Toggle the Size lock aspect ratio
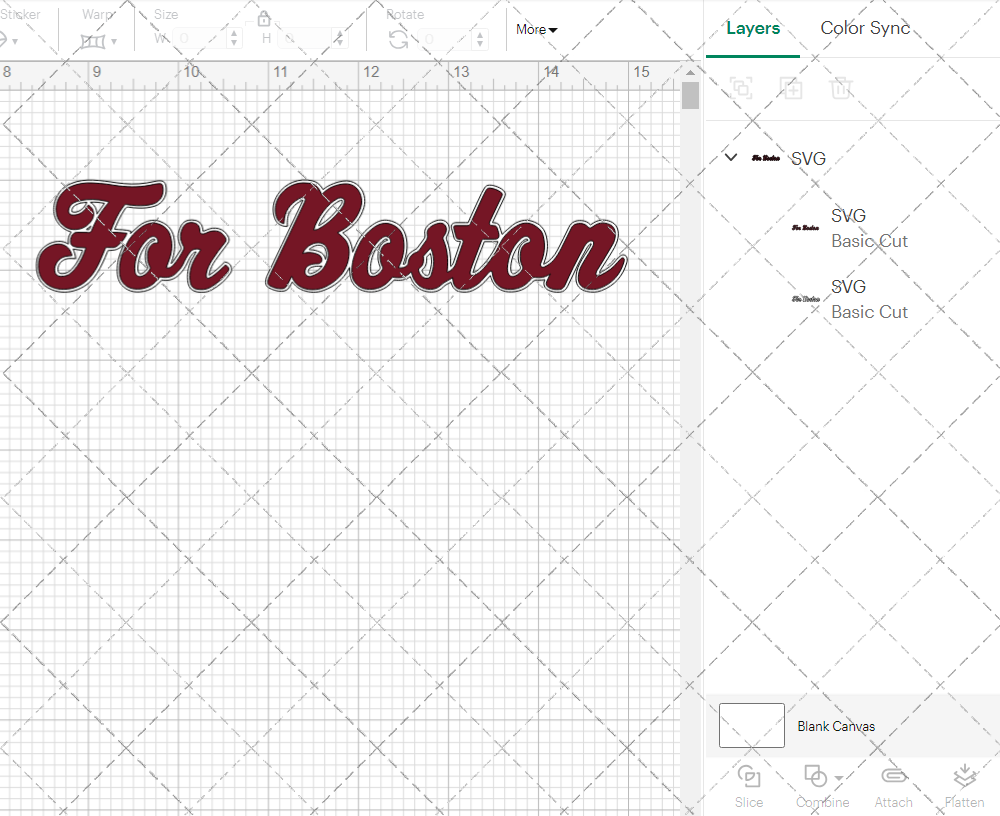This screenshot has width=1000, height=816. (263, 18)
